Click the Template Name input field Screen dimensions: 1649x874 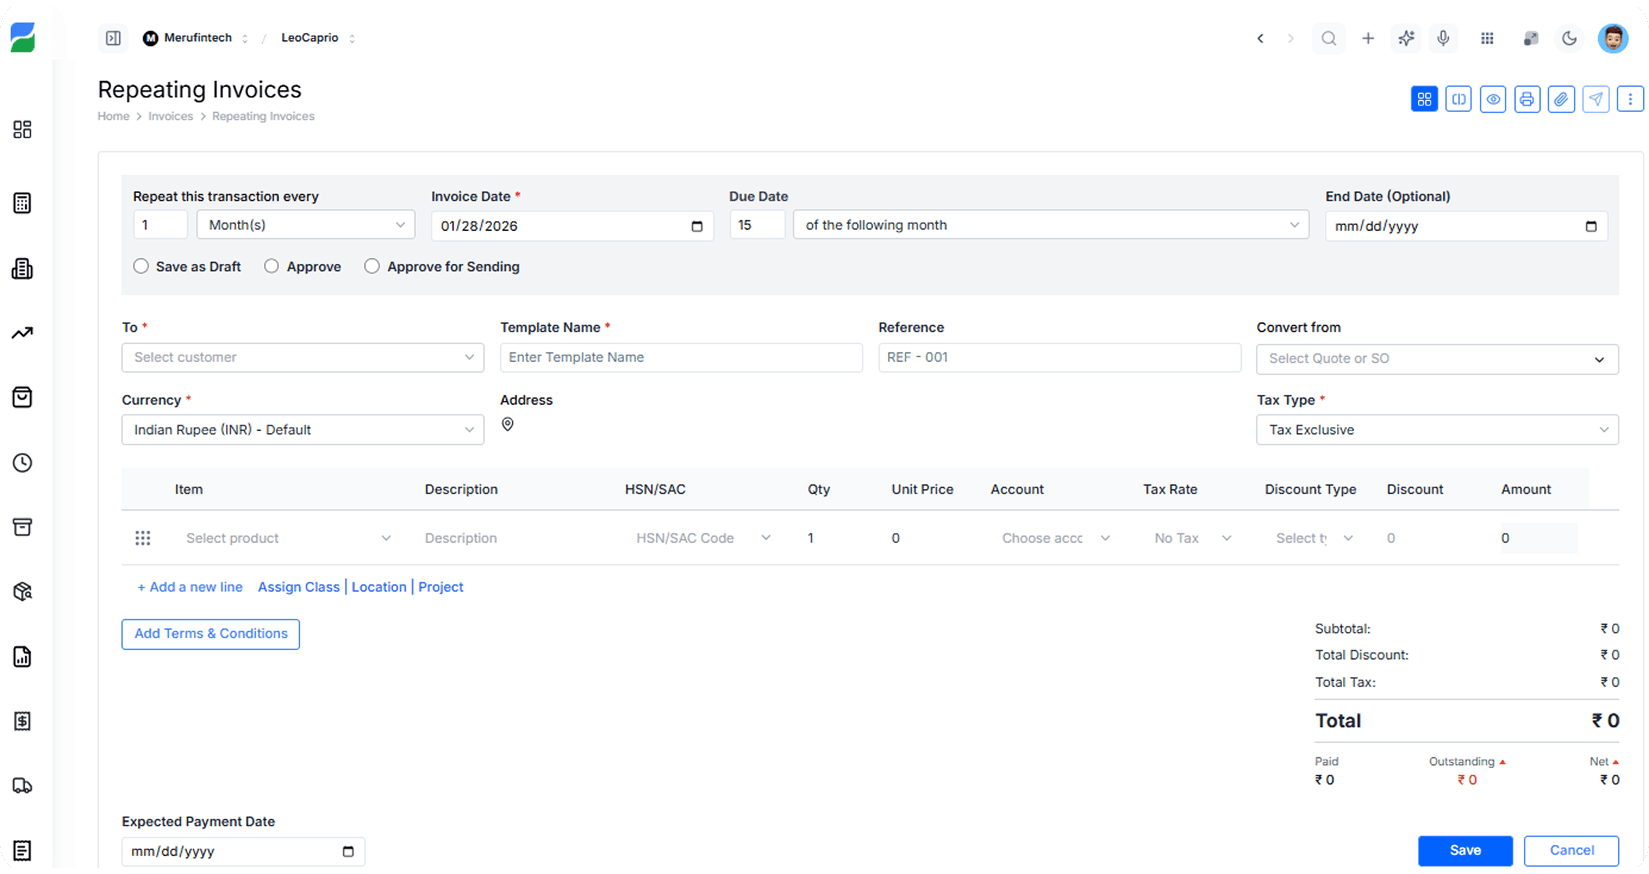(680, 357)
